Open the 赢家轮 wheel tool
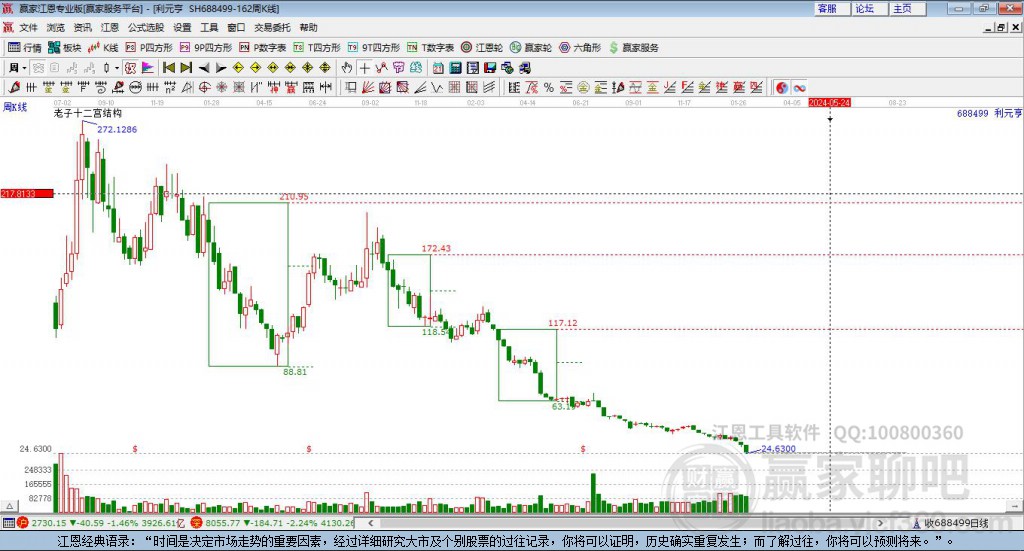Screen dimensions: 1024x551 (x=531, y=48)
